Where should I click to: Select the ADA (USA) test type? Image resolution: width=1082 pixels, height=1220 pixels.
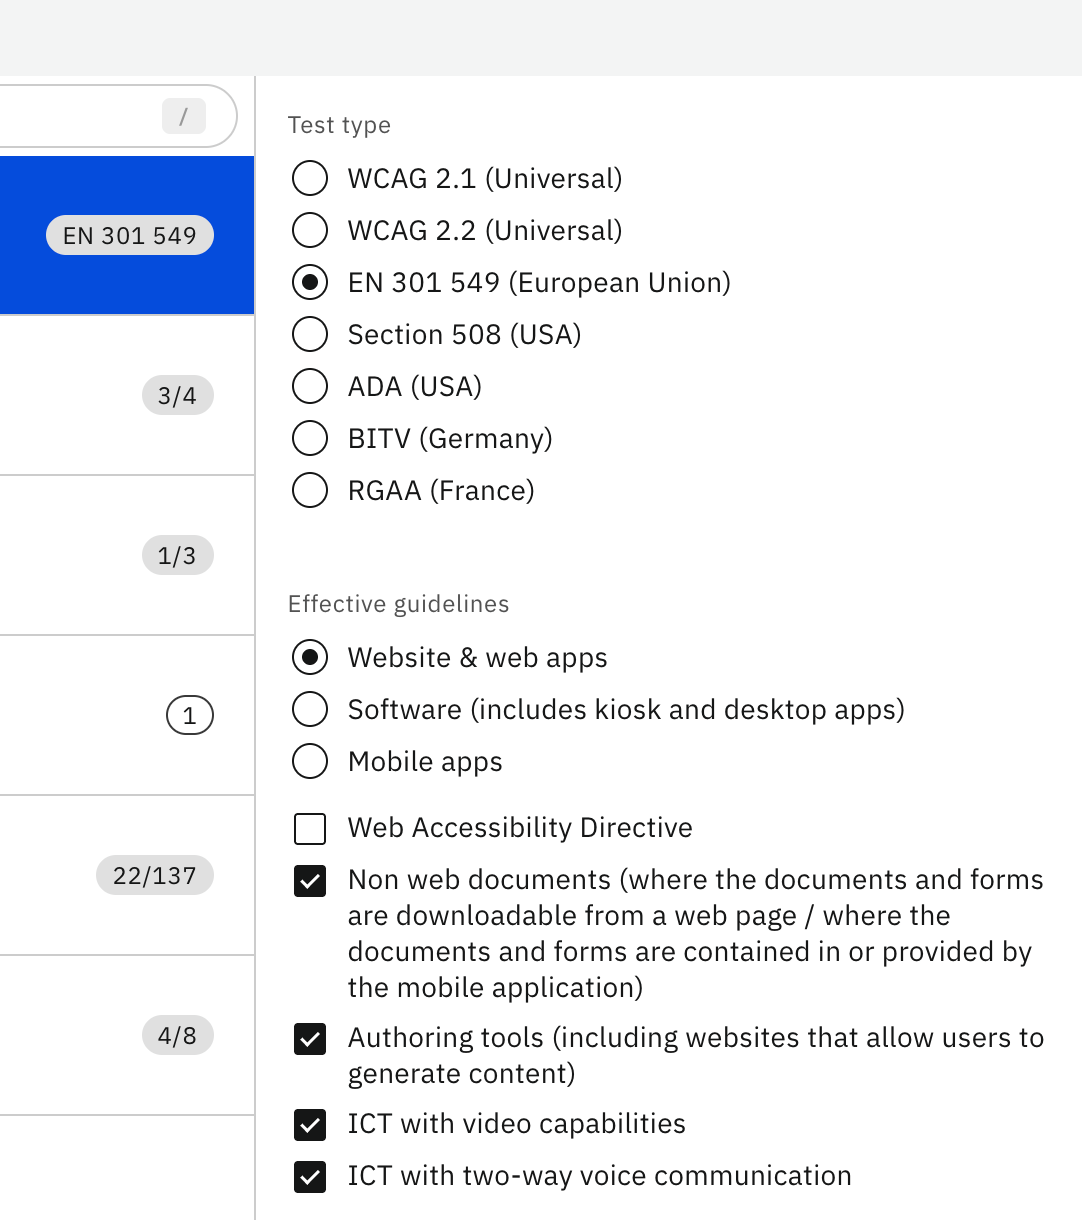pos(310,386)
